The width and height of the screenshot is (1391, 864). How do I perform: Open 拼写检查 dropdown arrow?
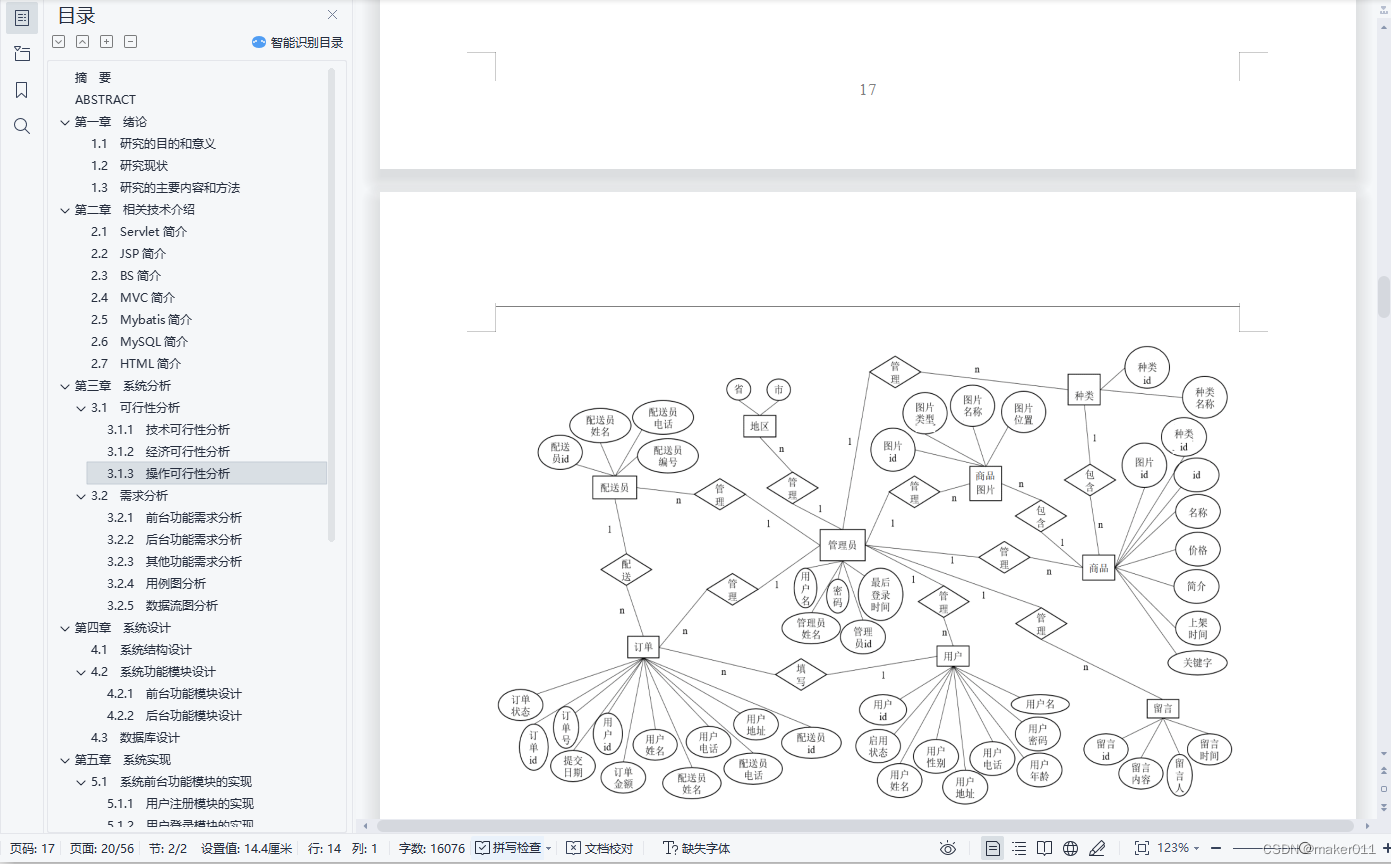click(549, 848)
